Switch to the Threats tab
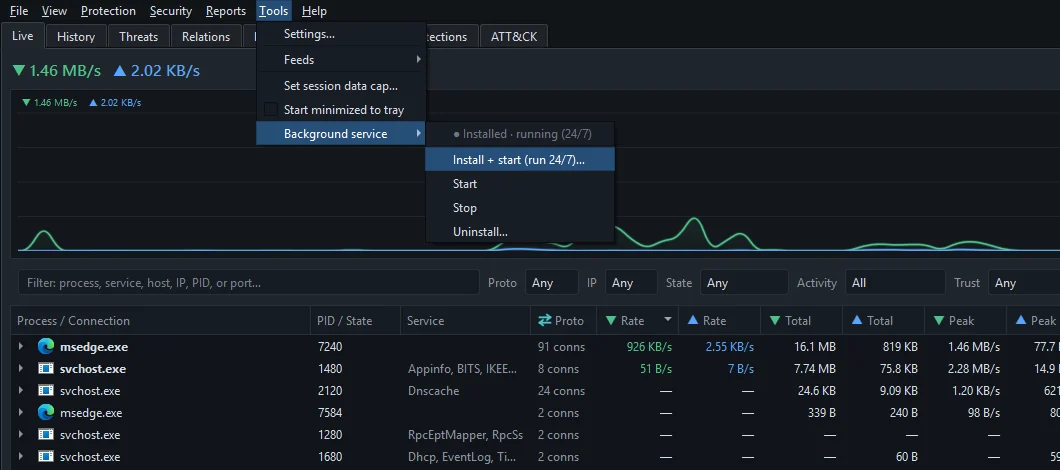 click(x=139, y=37)
